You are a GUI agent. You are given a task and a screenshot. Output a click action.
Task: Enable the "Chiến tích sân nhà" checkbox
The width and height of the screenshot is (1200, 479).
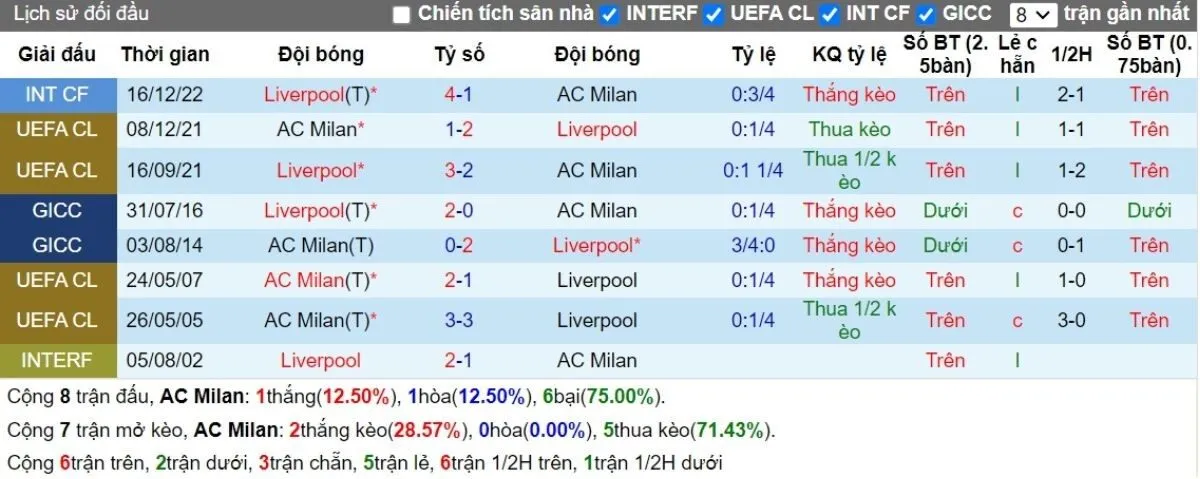402,15
